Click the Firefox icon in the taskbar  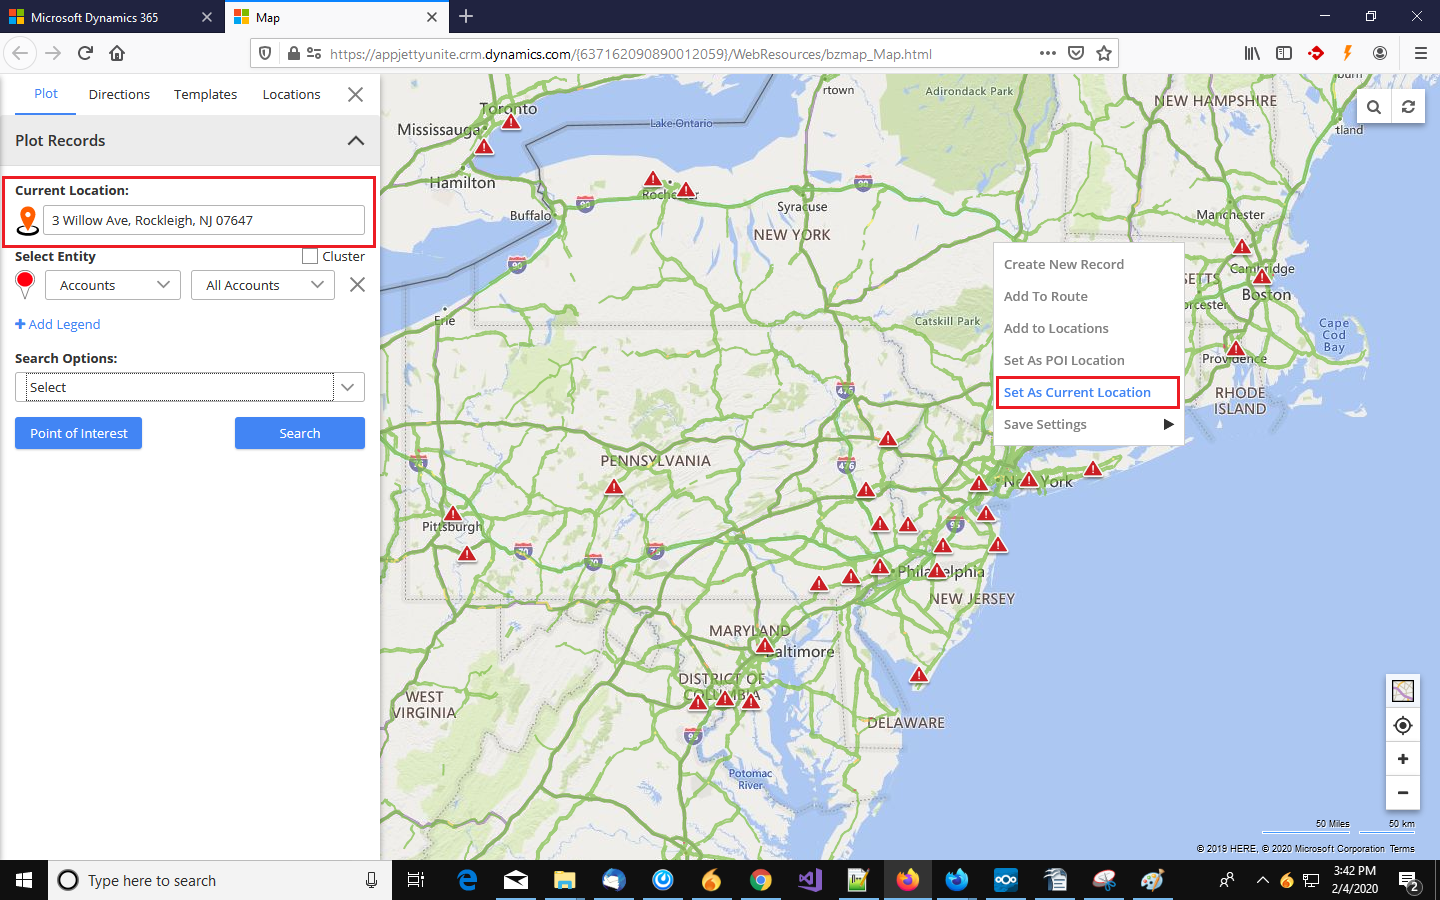tap(907, 880)
